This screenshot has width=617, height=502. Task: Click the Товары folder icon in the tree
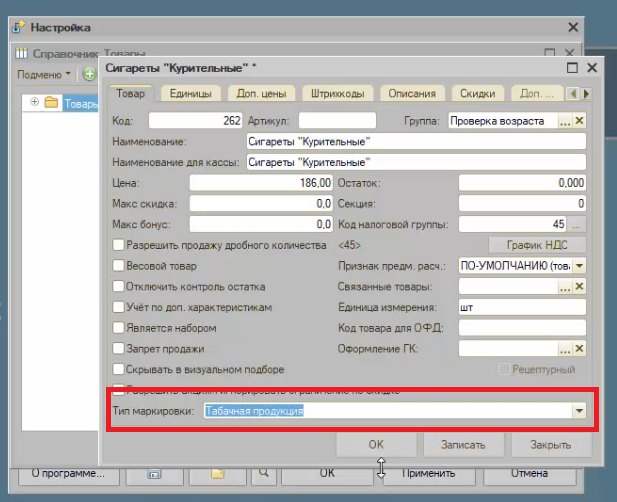[51, 103]
